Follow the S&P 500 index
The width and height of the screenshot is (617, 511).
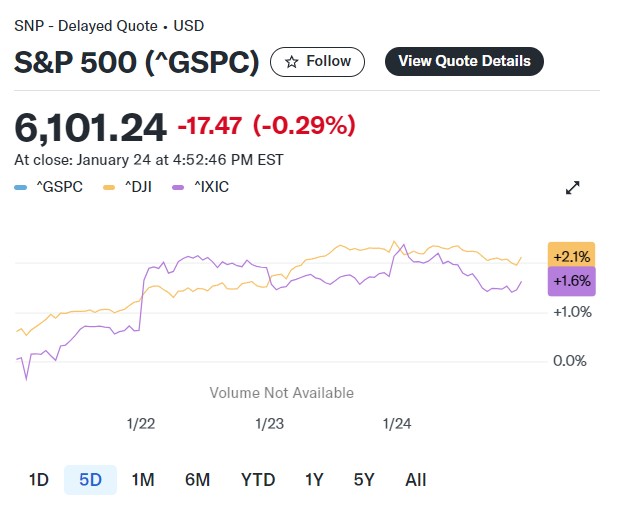(316, 62)
